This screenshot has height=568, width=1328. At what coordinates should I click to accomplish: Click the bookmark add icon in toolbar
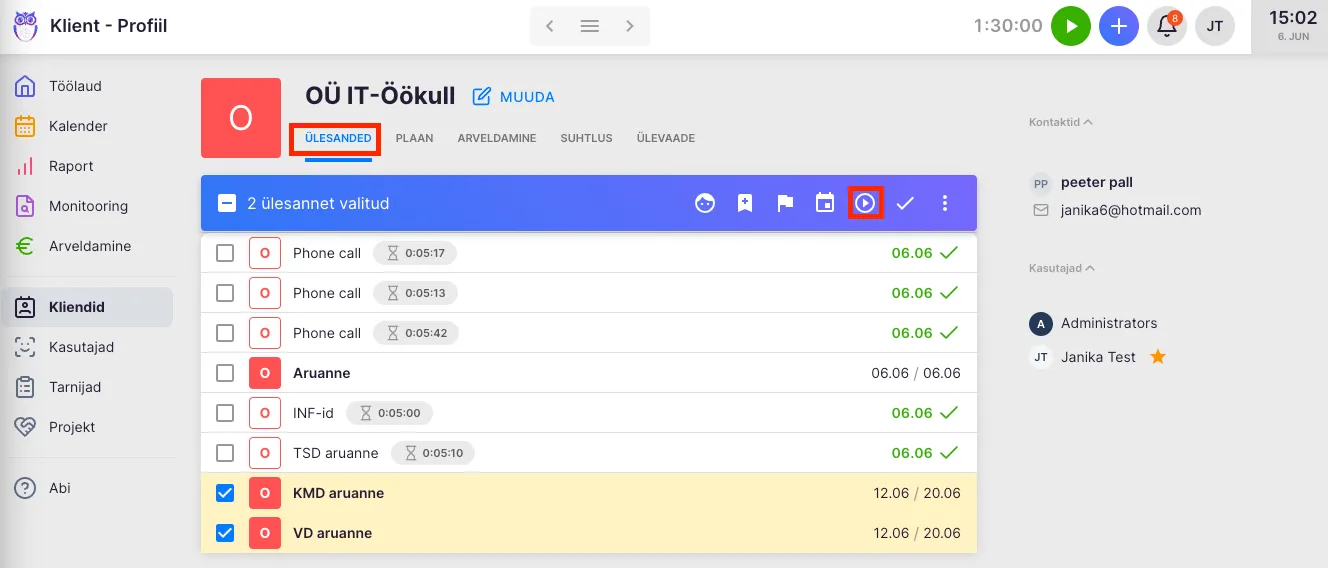(745, 203)
